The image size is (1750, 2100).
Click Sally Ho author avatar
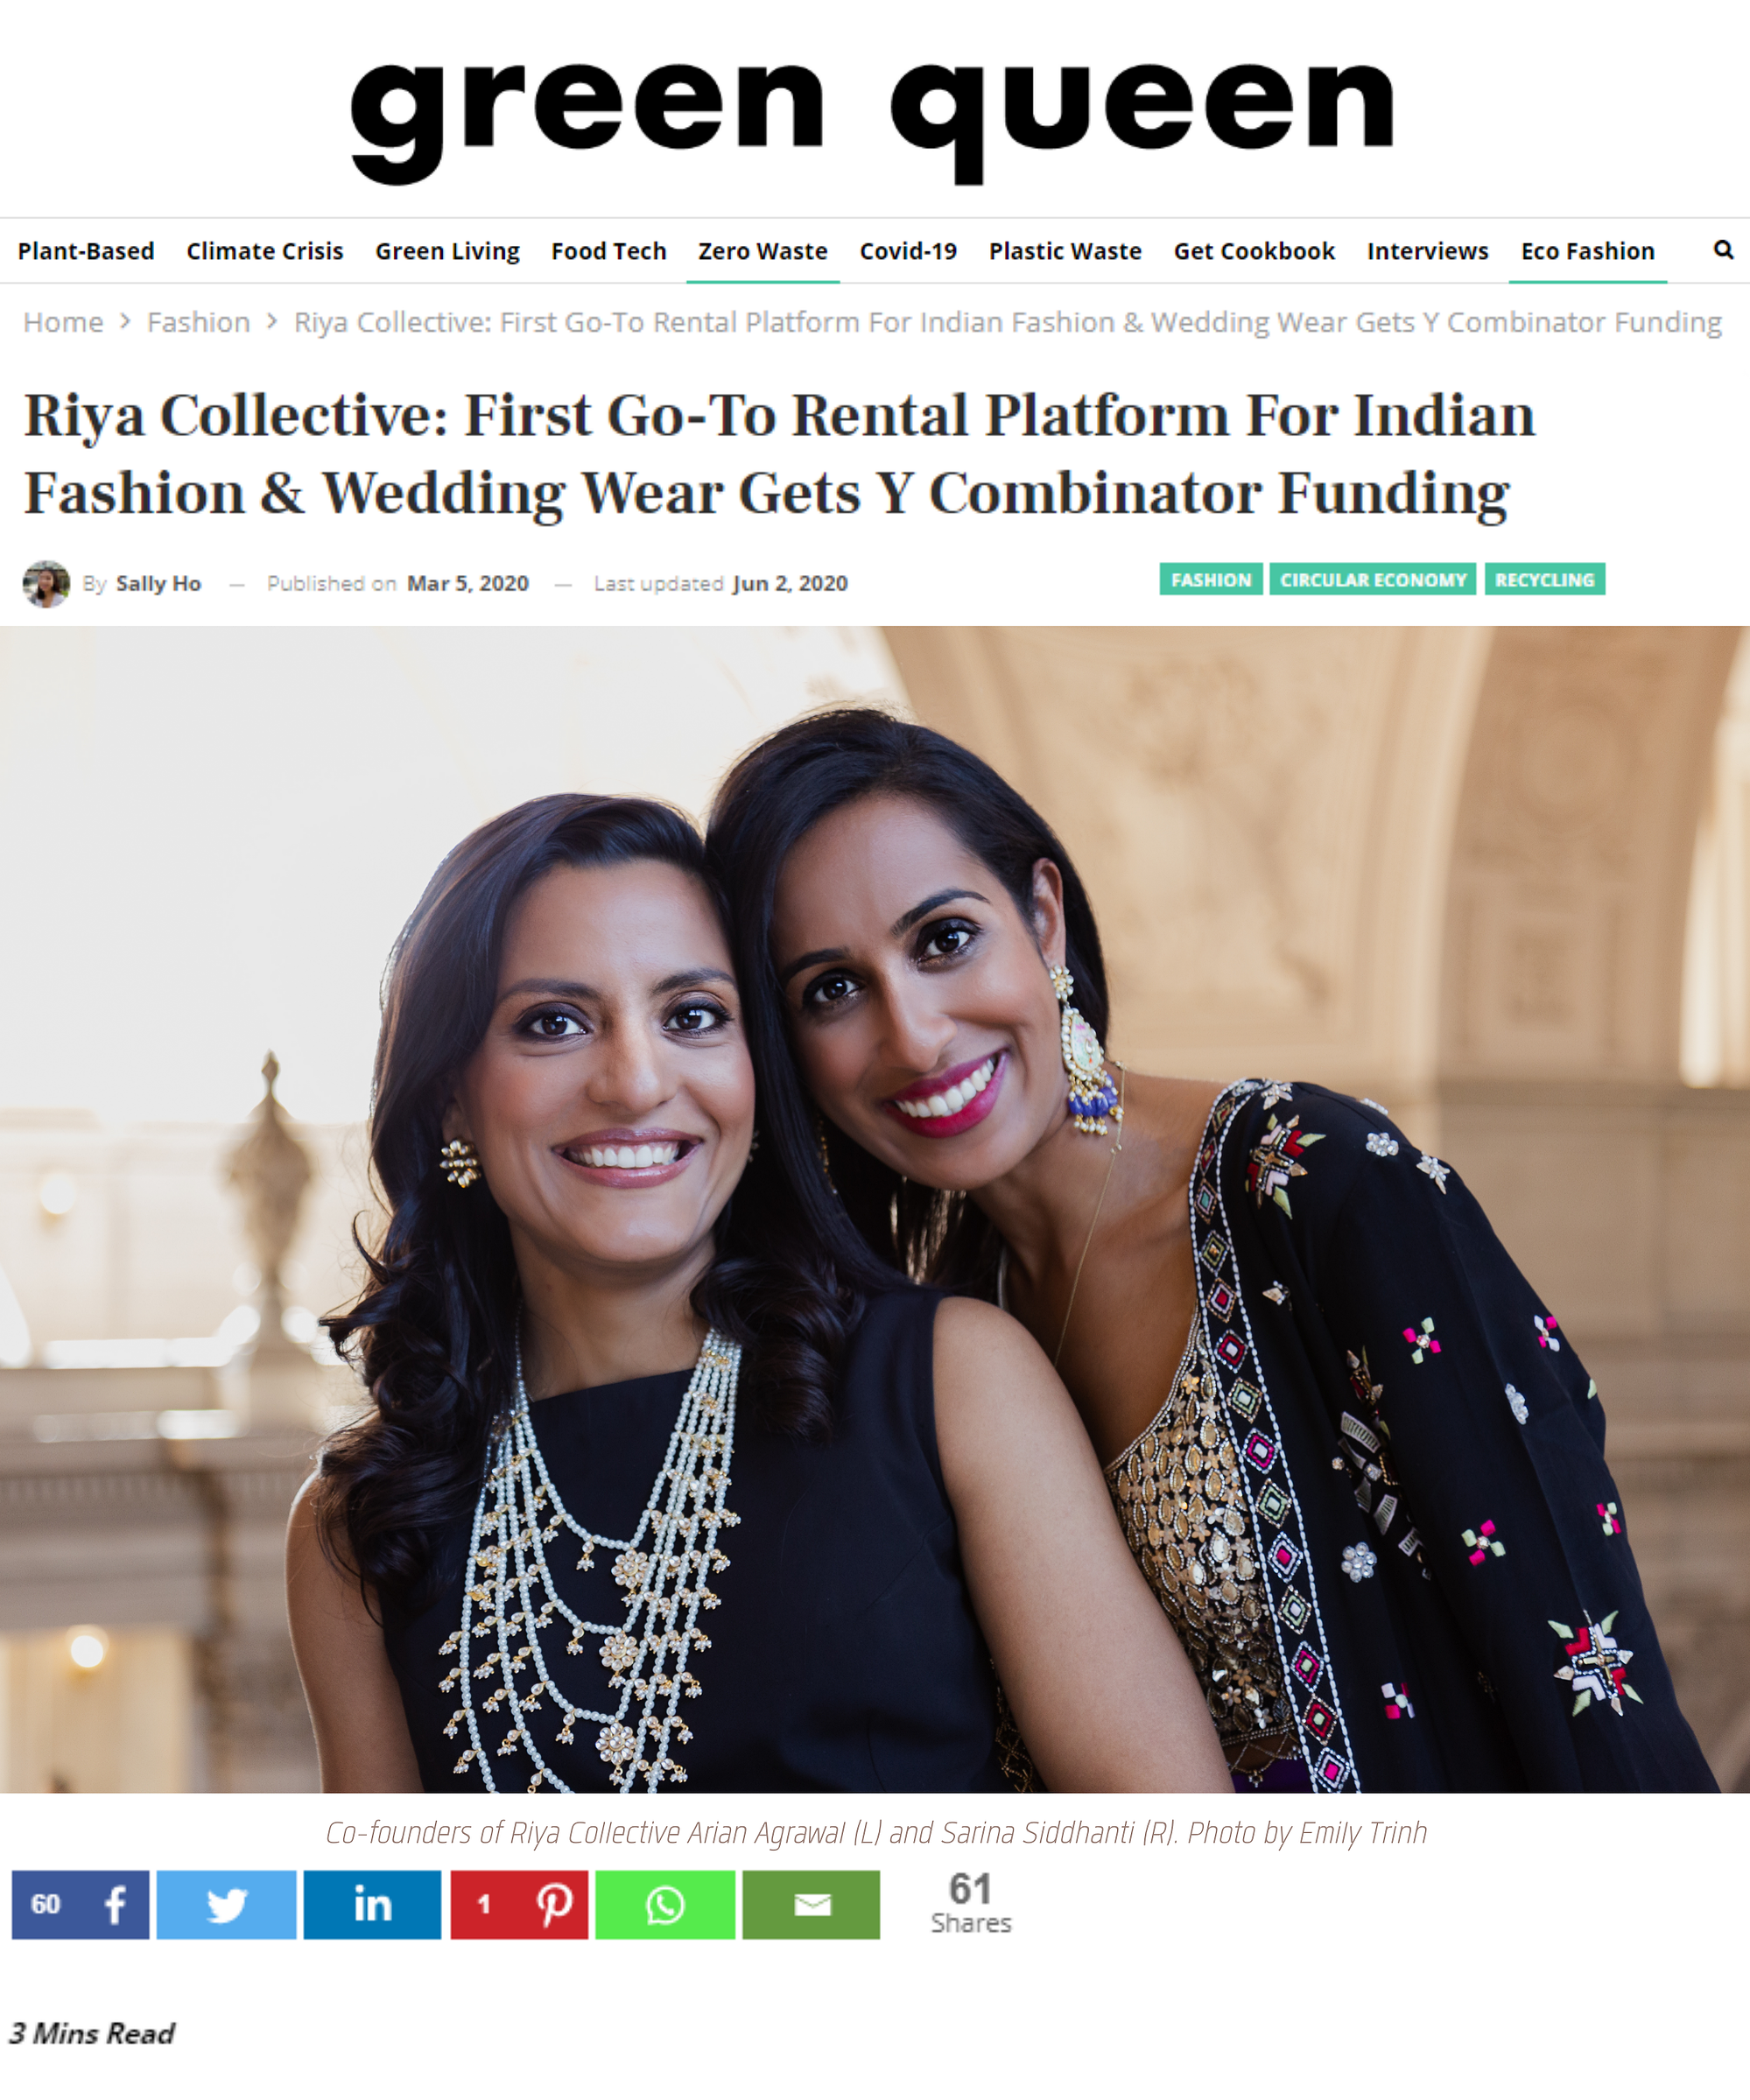pyautogui.click(x=46, y=584)
